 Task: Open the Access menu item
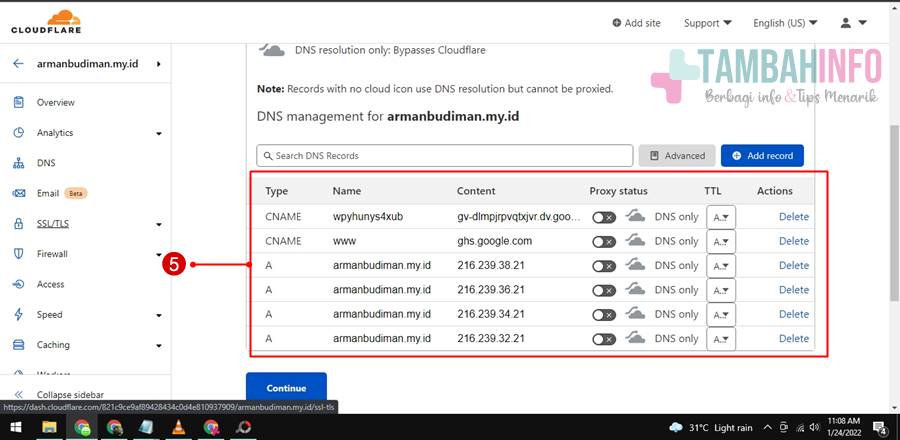point(51,284)
